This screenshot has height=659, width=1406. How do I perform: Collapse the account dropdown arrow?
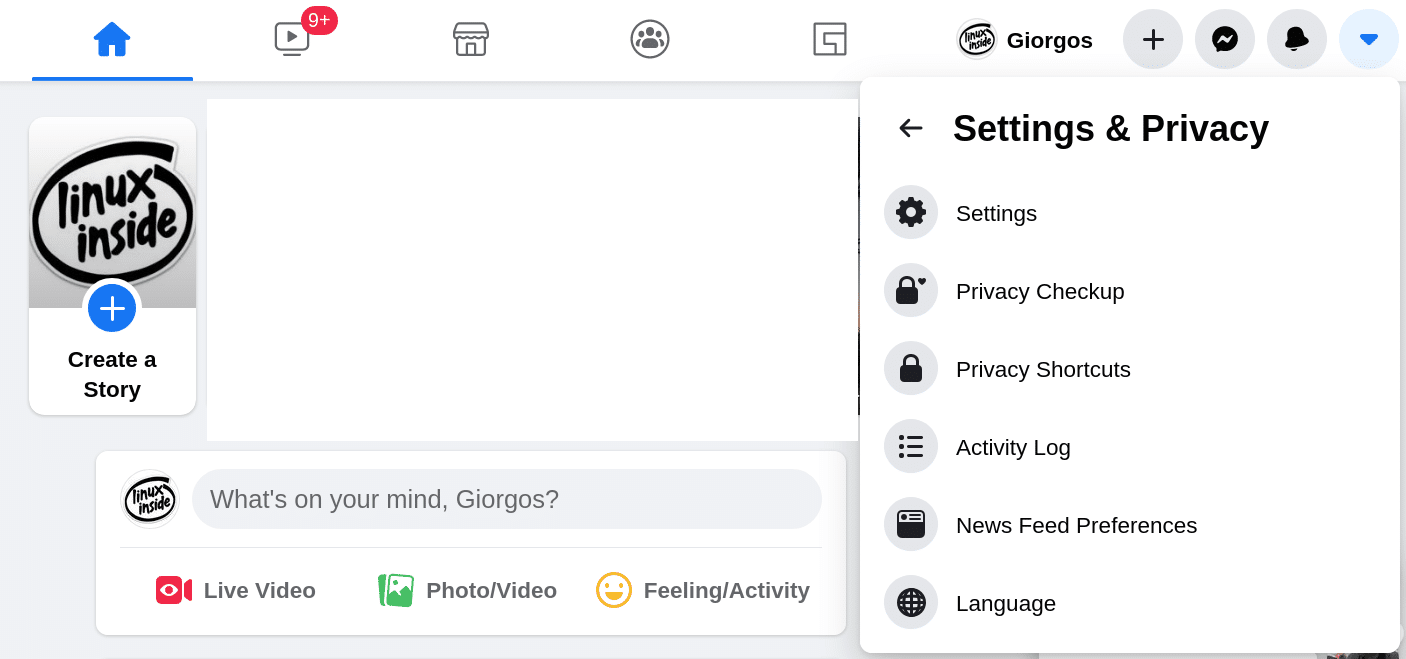pos(1369,39)
